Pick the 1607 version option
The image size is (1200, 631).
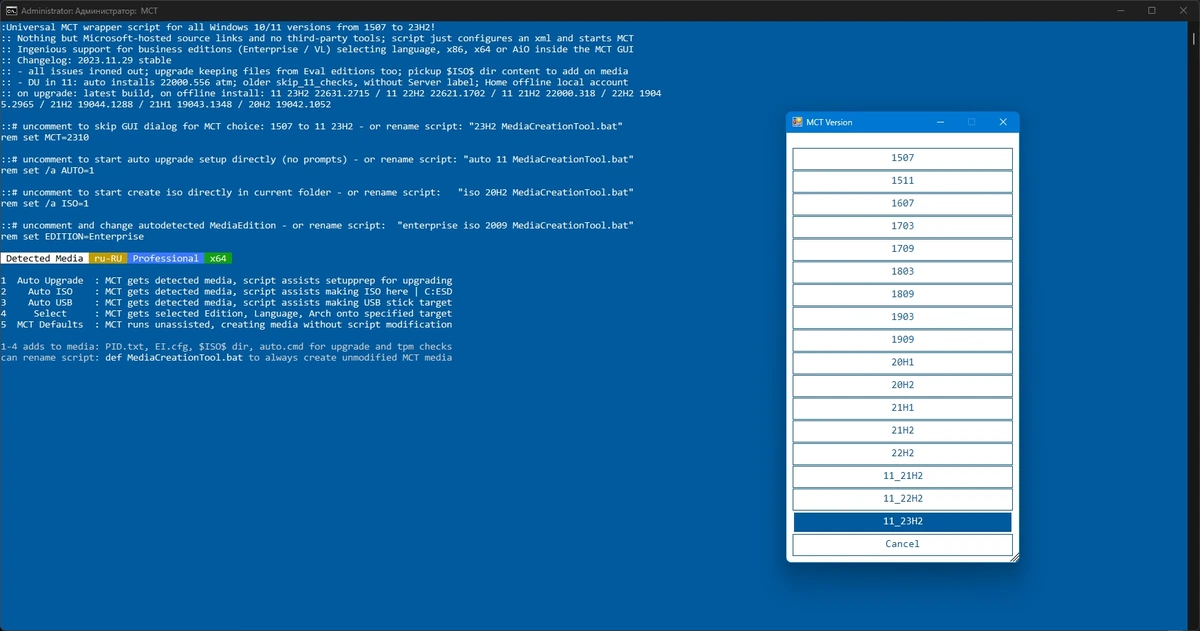click(x=902, y=204)
